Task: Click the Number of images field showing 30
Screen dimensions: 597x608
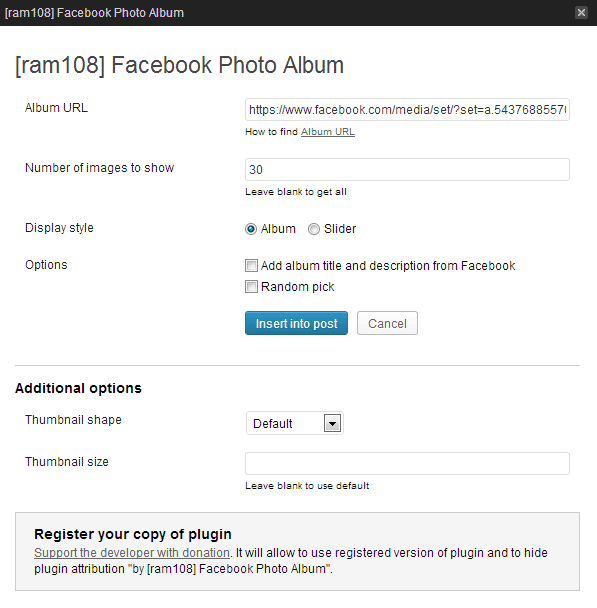Action: tap(407, 169)
